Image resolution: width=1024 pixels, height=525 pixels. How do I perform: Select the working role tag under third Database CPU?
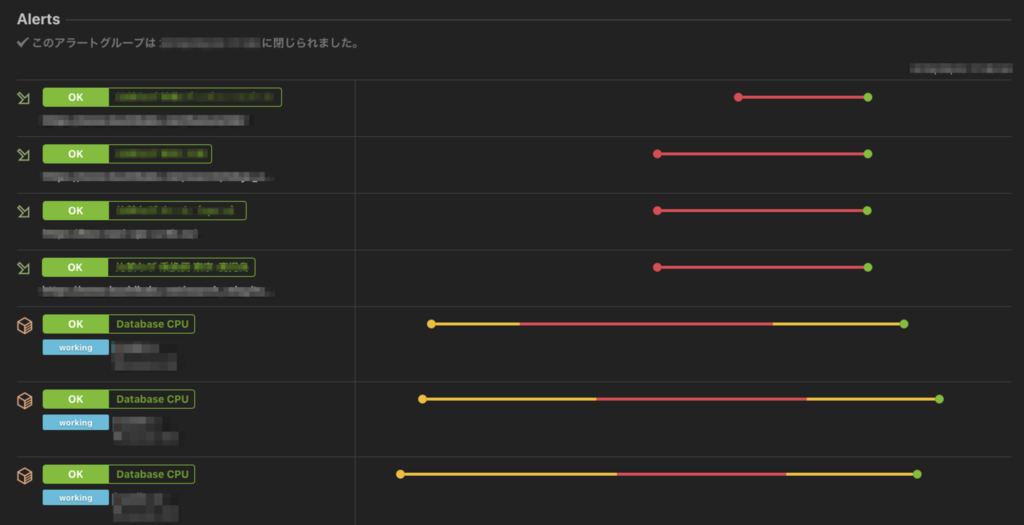tap(76, 498)
